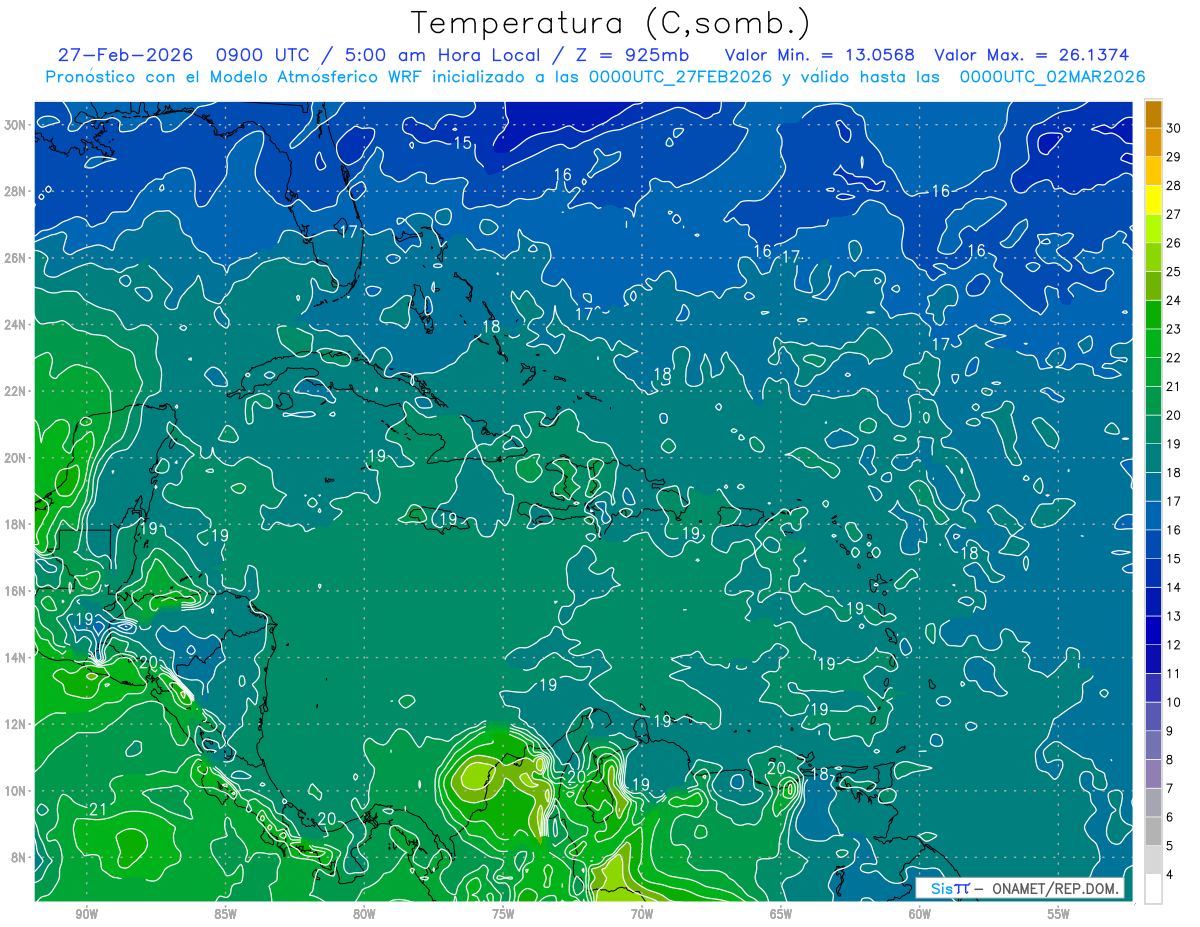Click the "60W" longitude label

click(x=920, y=914)
